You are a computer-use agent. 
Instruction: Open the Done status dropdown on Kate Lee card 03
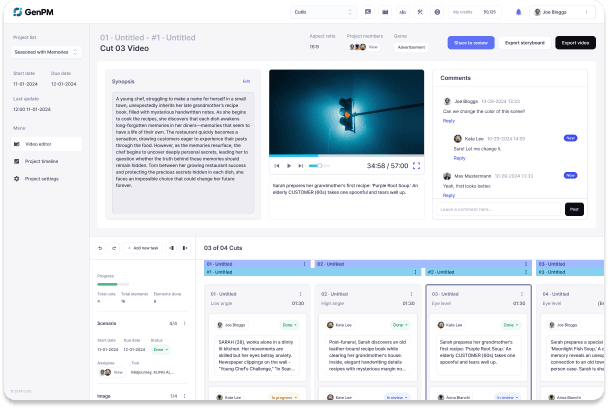click(511, 325)
